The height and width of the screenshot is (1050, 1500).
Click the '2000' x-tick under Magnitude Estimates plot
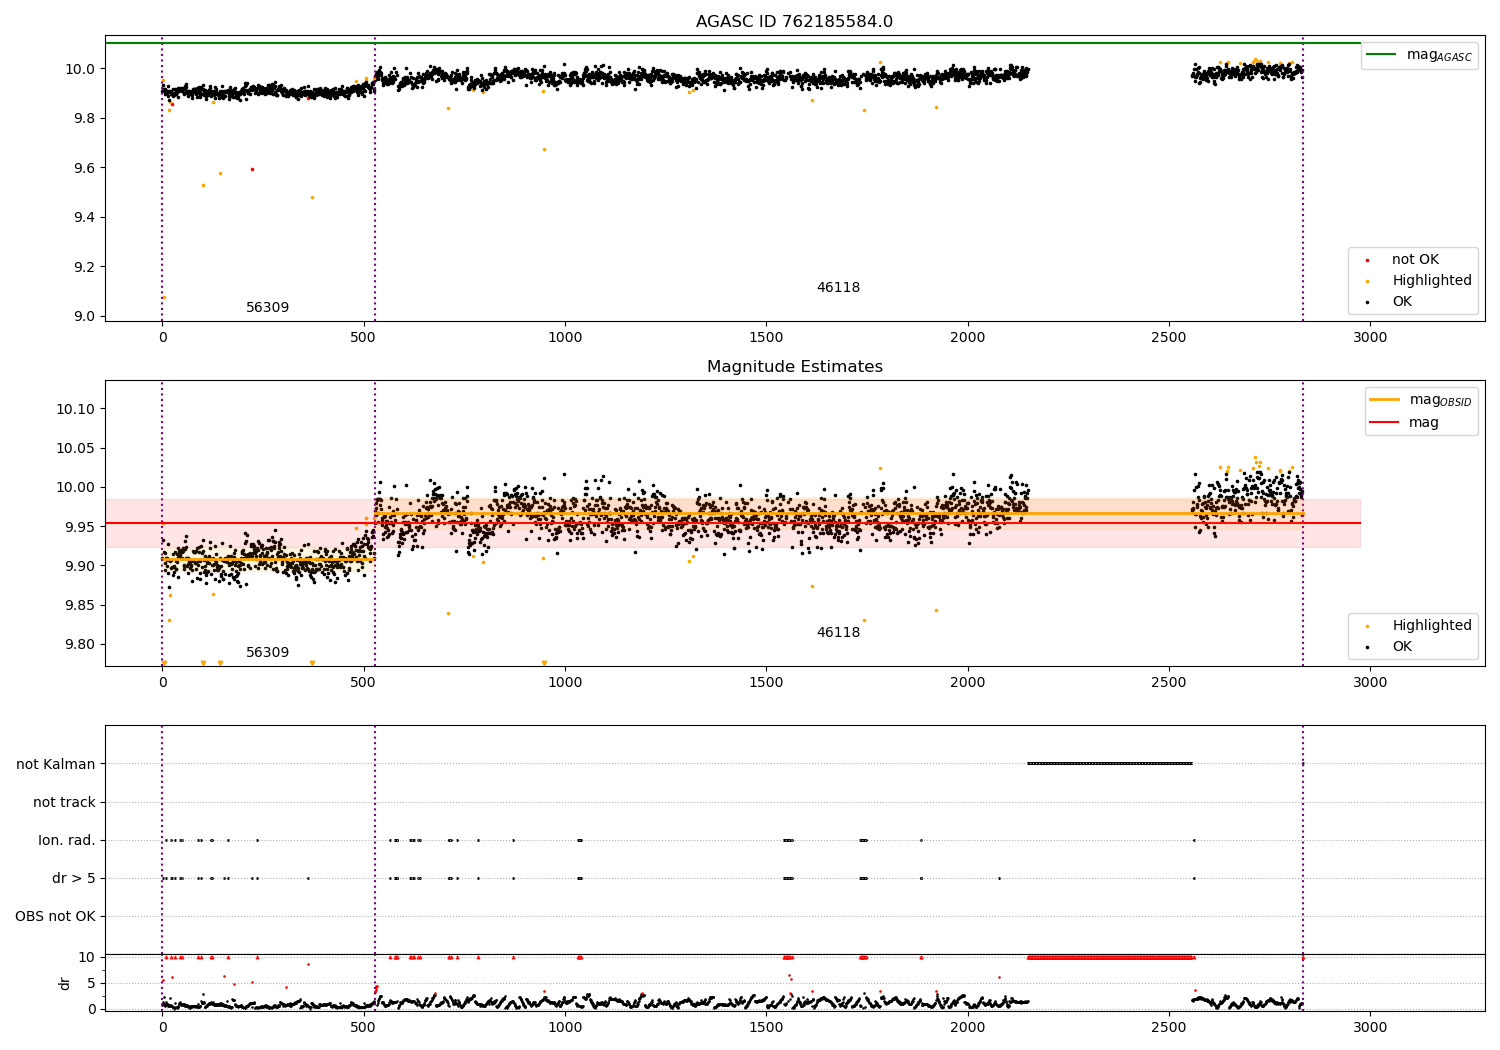coord(967,682)
